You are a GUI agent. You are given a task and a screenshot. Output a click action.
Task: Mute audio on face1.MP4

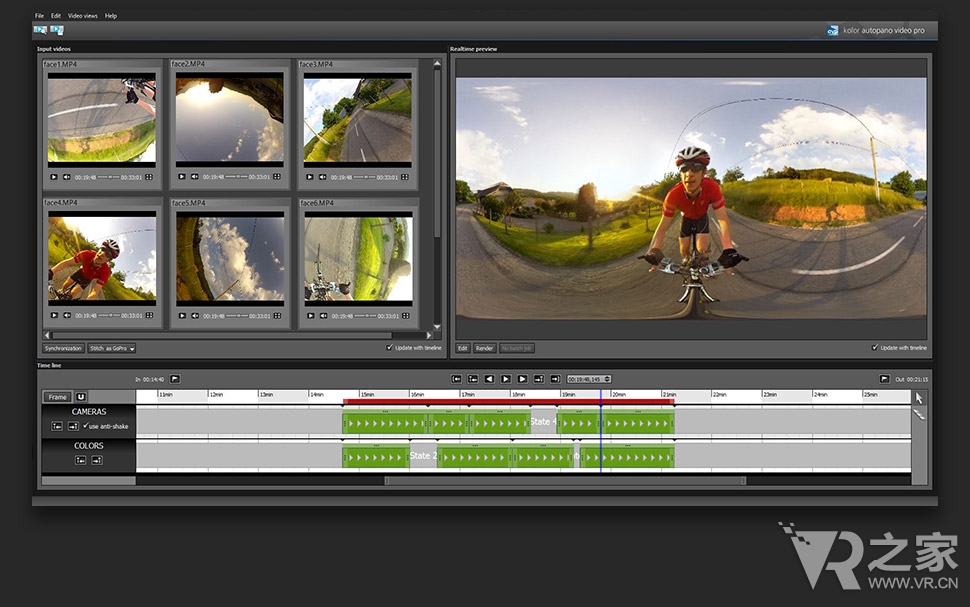[67, 177]
